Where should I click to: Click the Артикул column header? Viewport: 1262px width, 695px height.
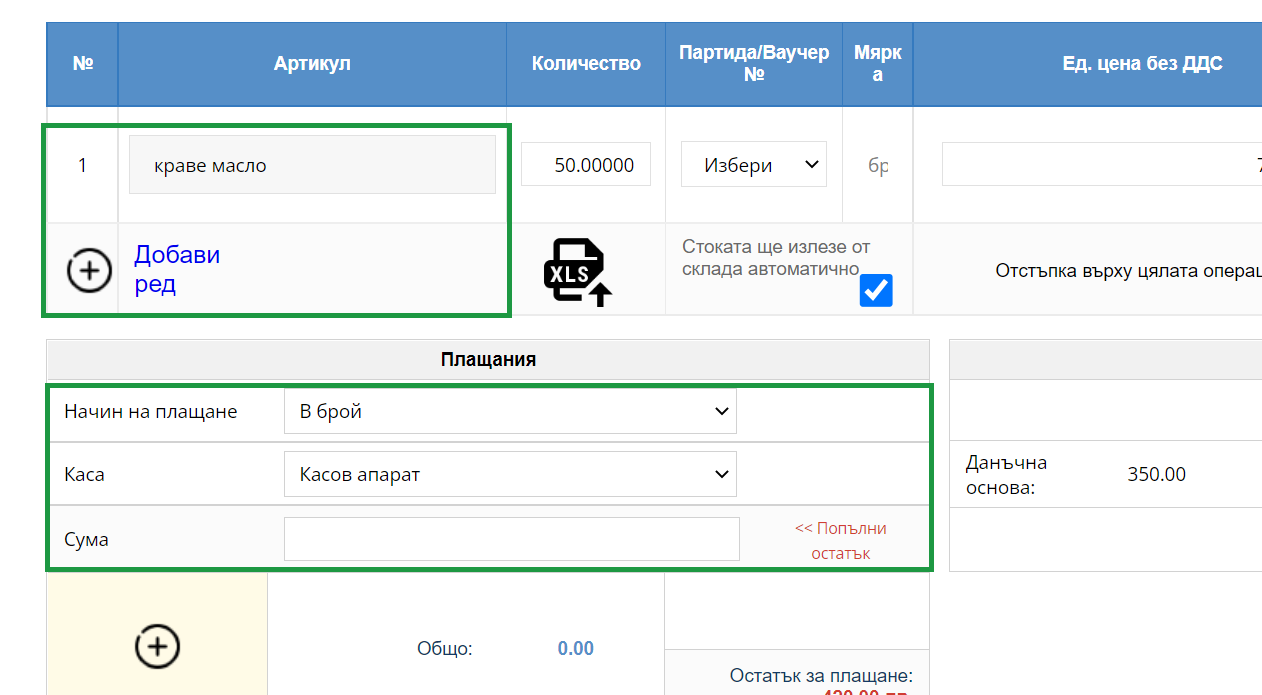312,64
